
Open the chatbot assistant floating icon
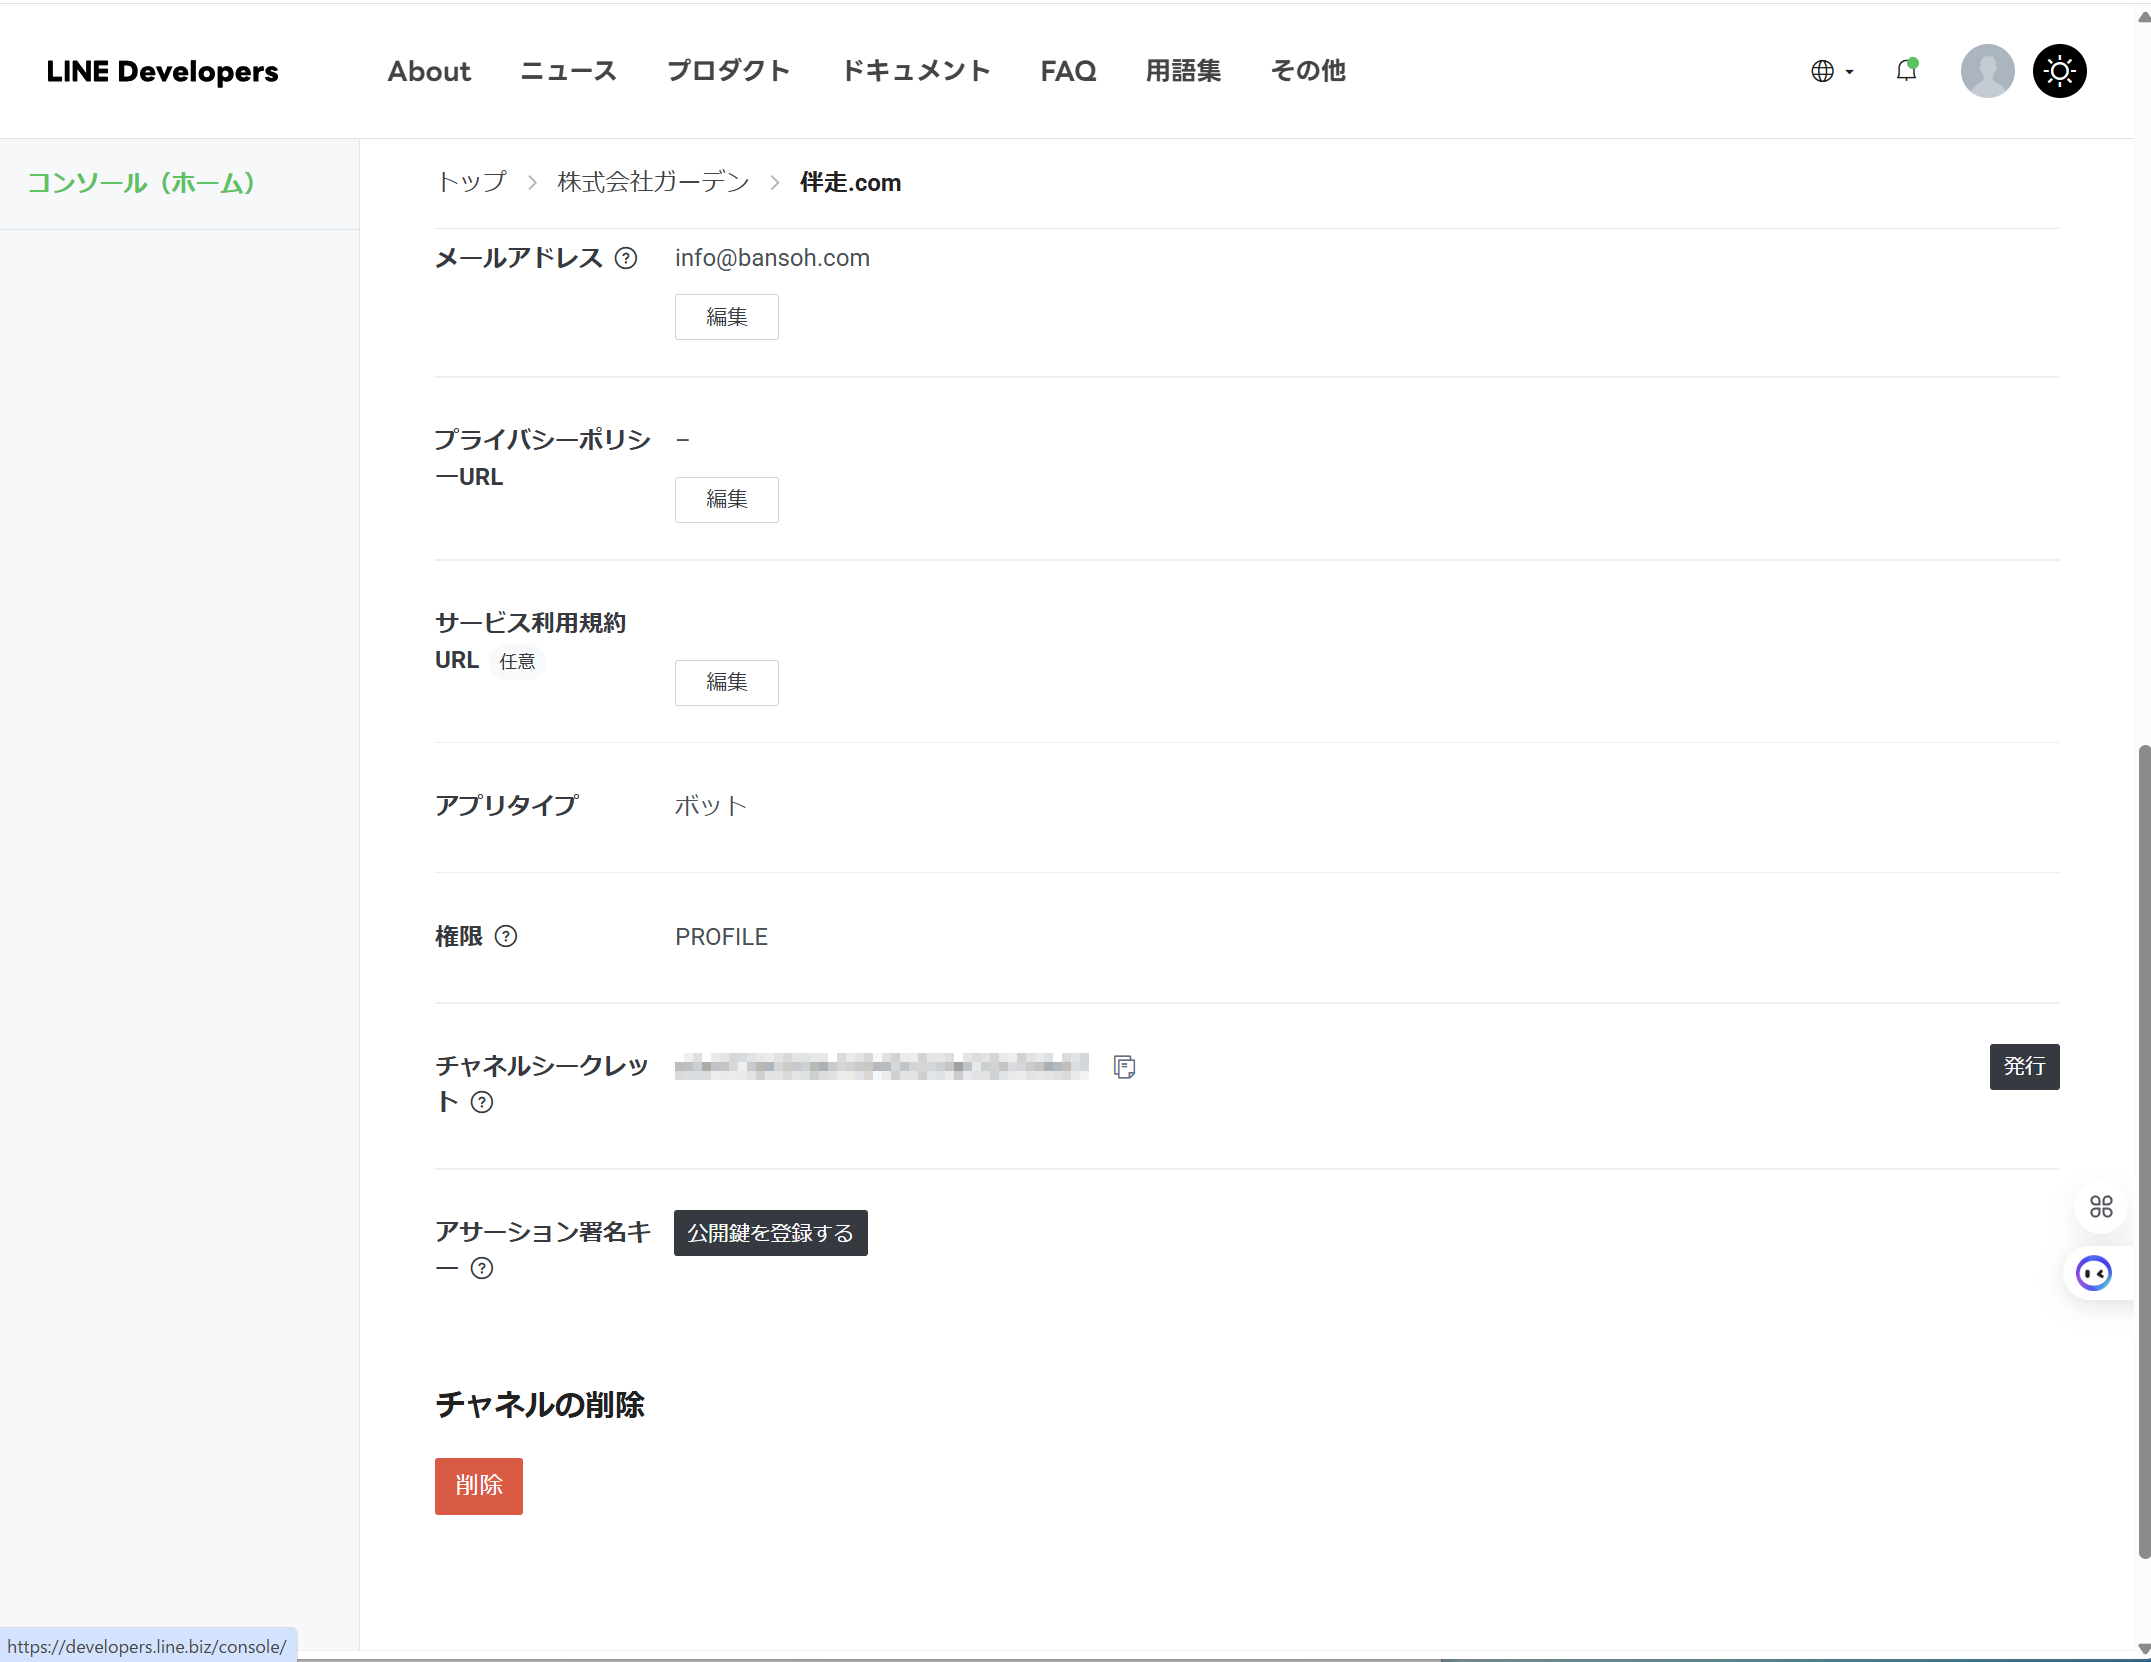(2093, 1274)
